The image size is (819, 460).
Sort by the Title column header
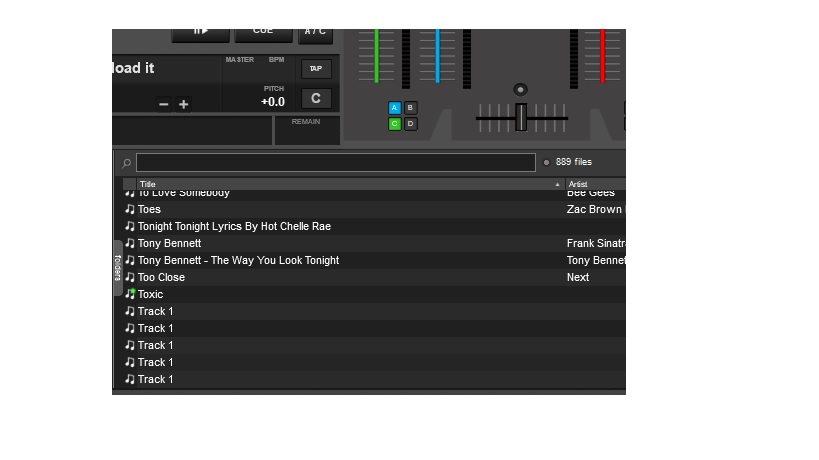(x=350, y=184)
